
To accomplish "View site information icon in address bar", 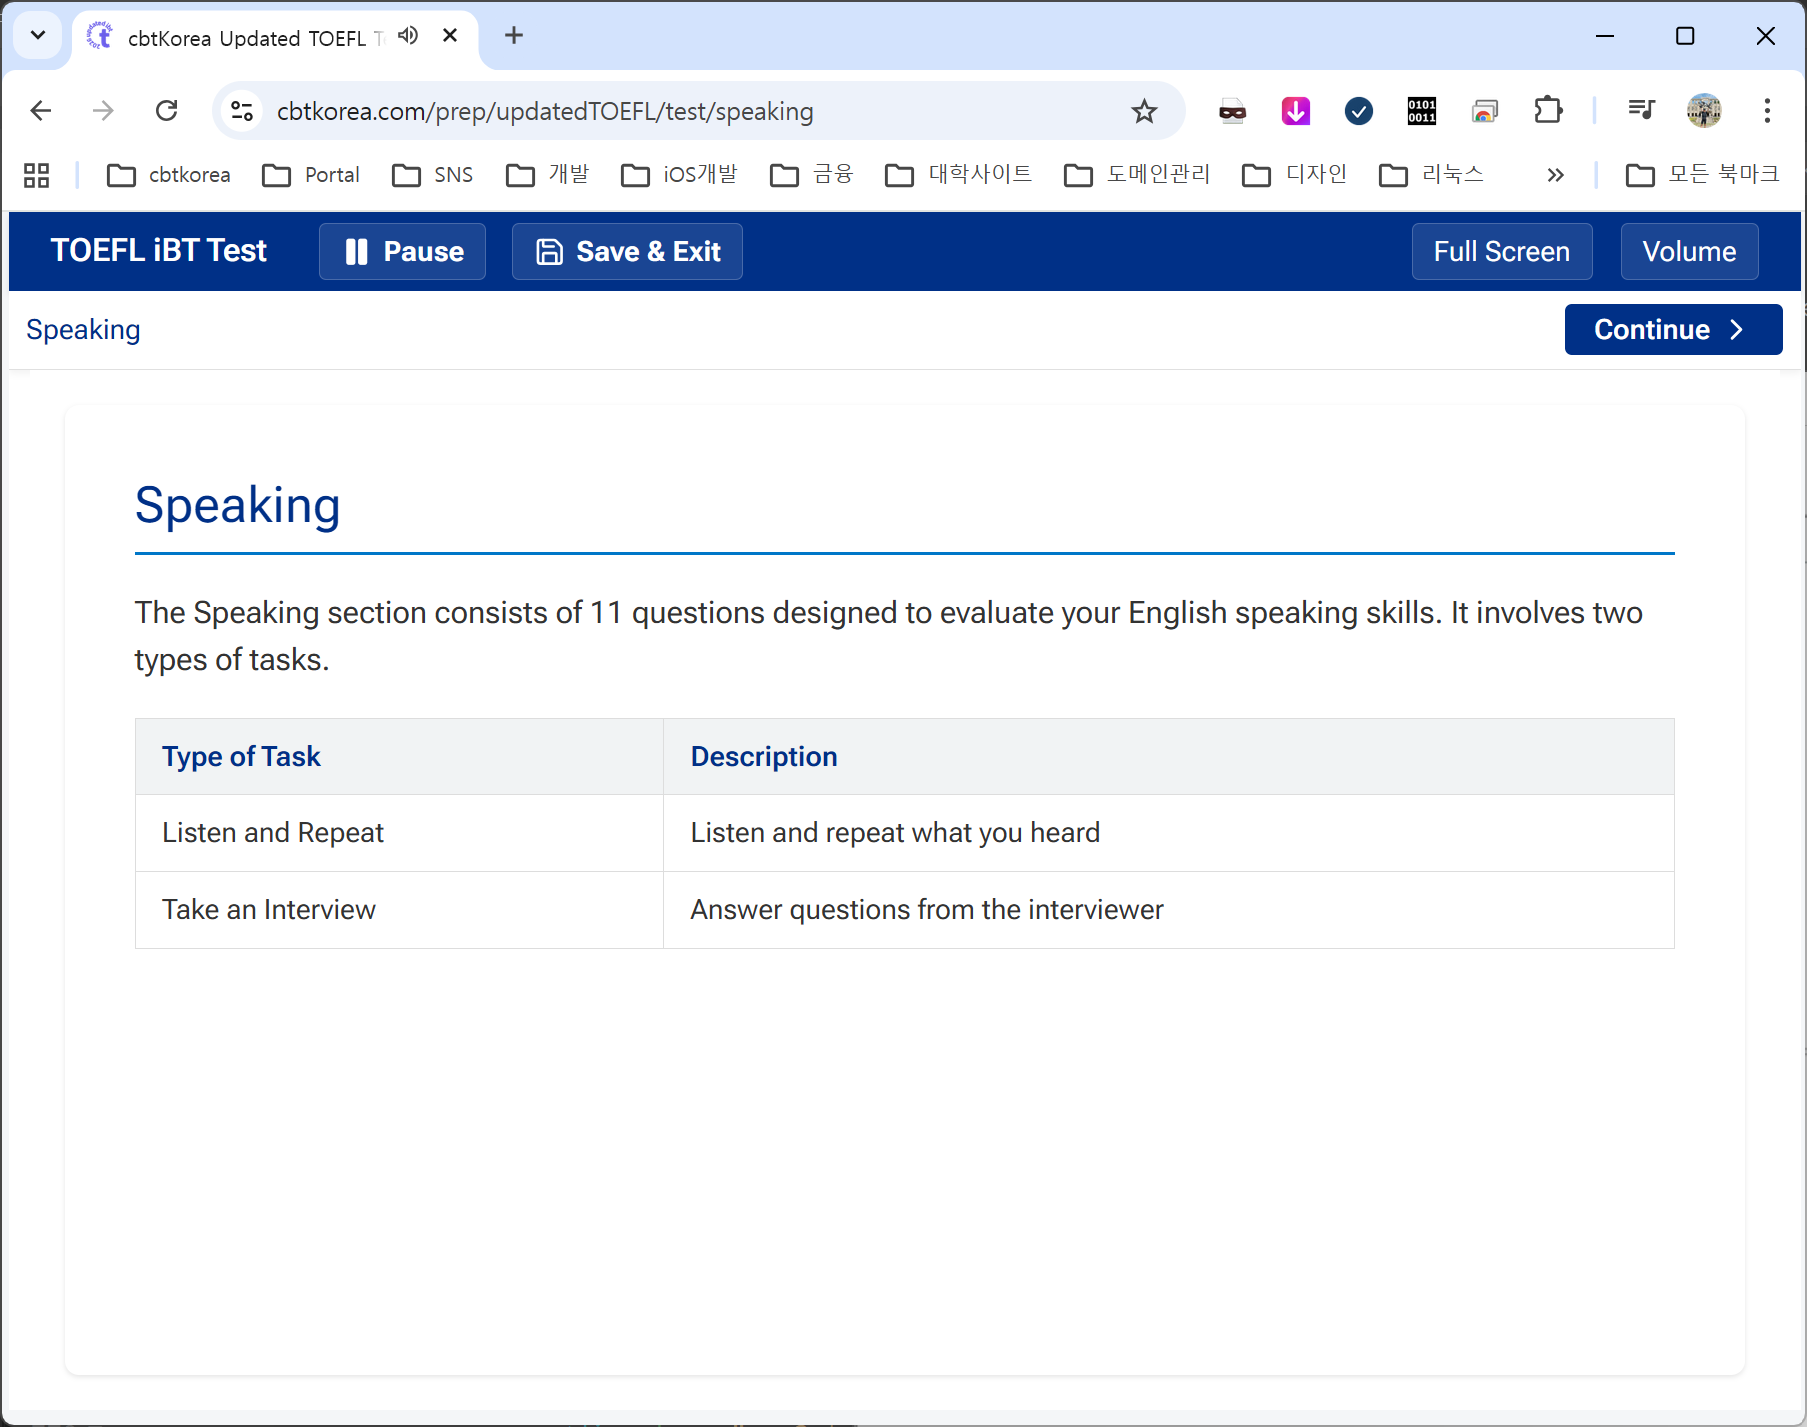I will [242, 111].
